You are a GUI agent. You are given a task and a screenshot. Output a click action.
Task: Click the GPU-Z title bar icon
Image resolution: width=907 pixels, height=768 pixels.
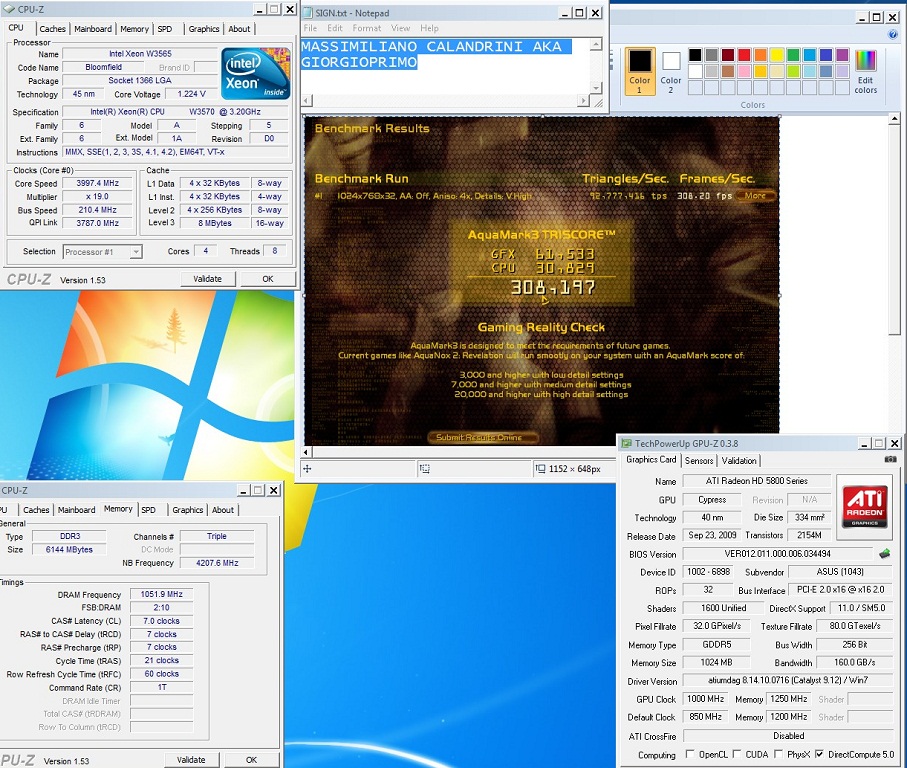pyautogui.click(x=626, y=444)
